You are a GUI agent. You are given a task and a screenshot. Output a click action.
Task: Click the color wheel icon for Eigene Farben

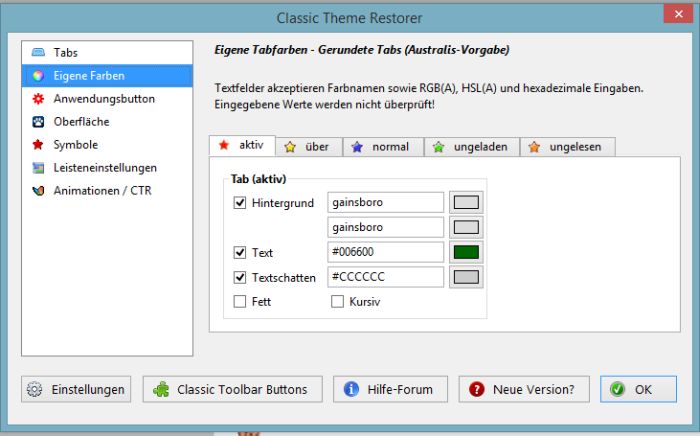pos(38,75)
